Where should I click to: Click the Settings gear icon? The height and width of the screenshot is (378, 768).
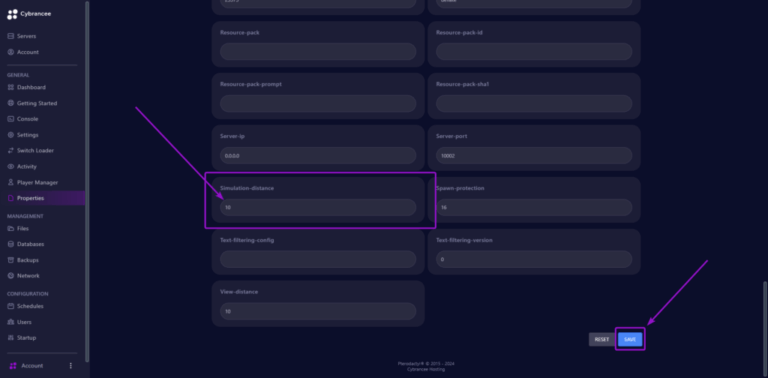11,135
